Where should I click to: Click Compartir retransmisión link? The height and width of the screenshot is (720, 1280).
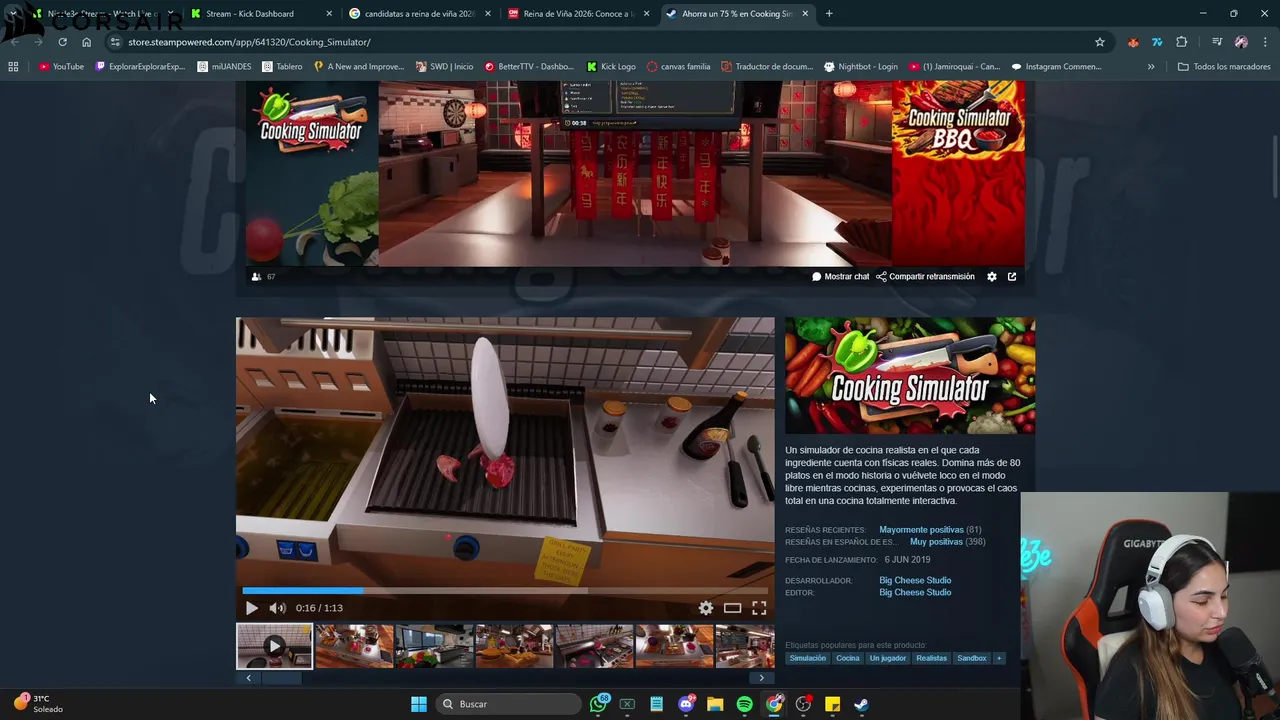[x=925, y=277]
